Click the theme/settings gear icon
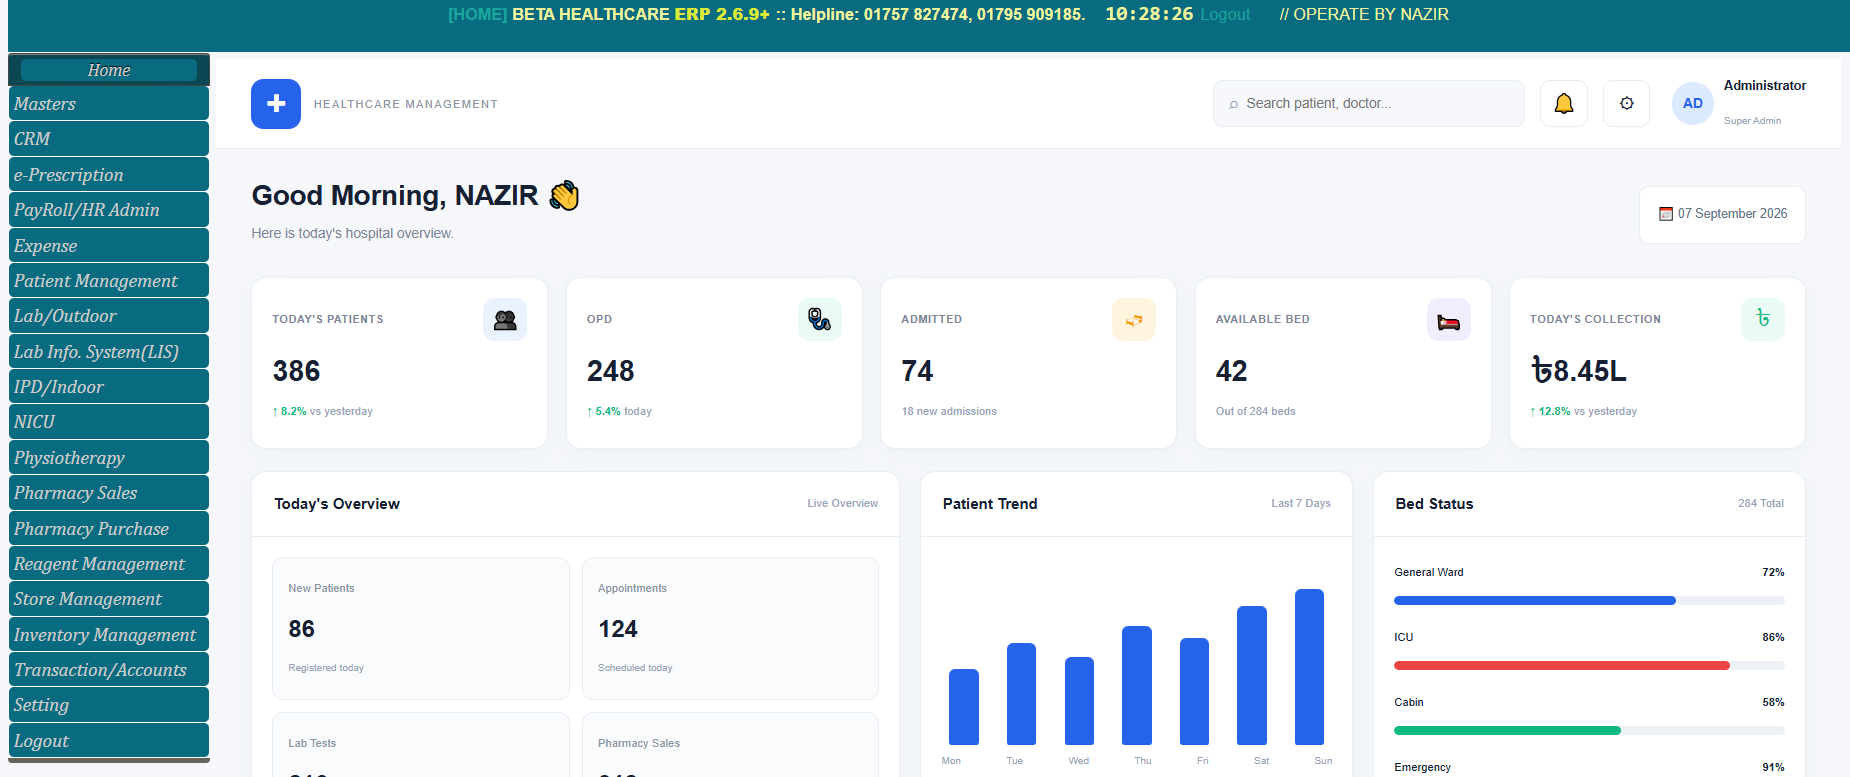Screen dimensions: 1850x777 [1627, 103]
